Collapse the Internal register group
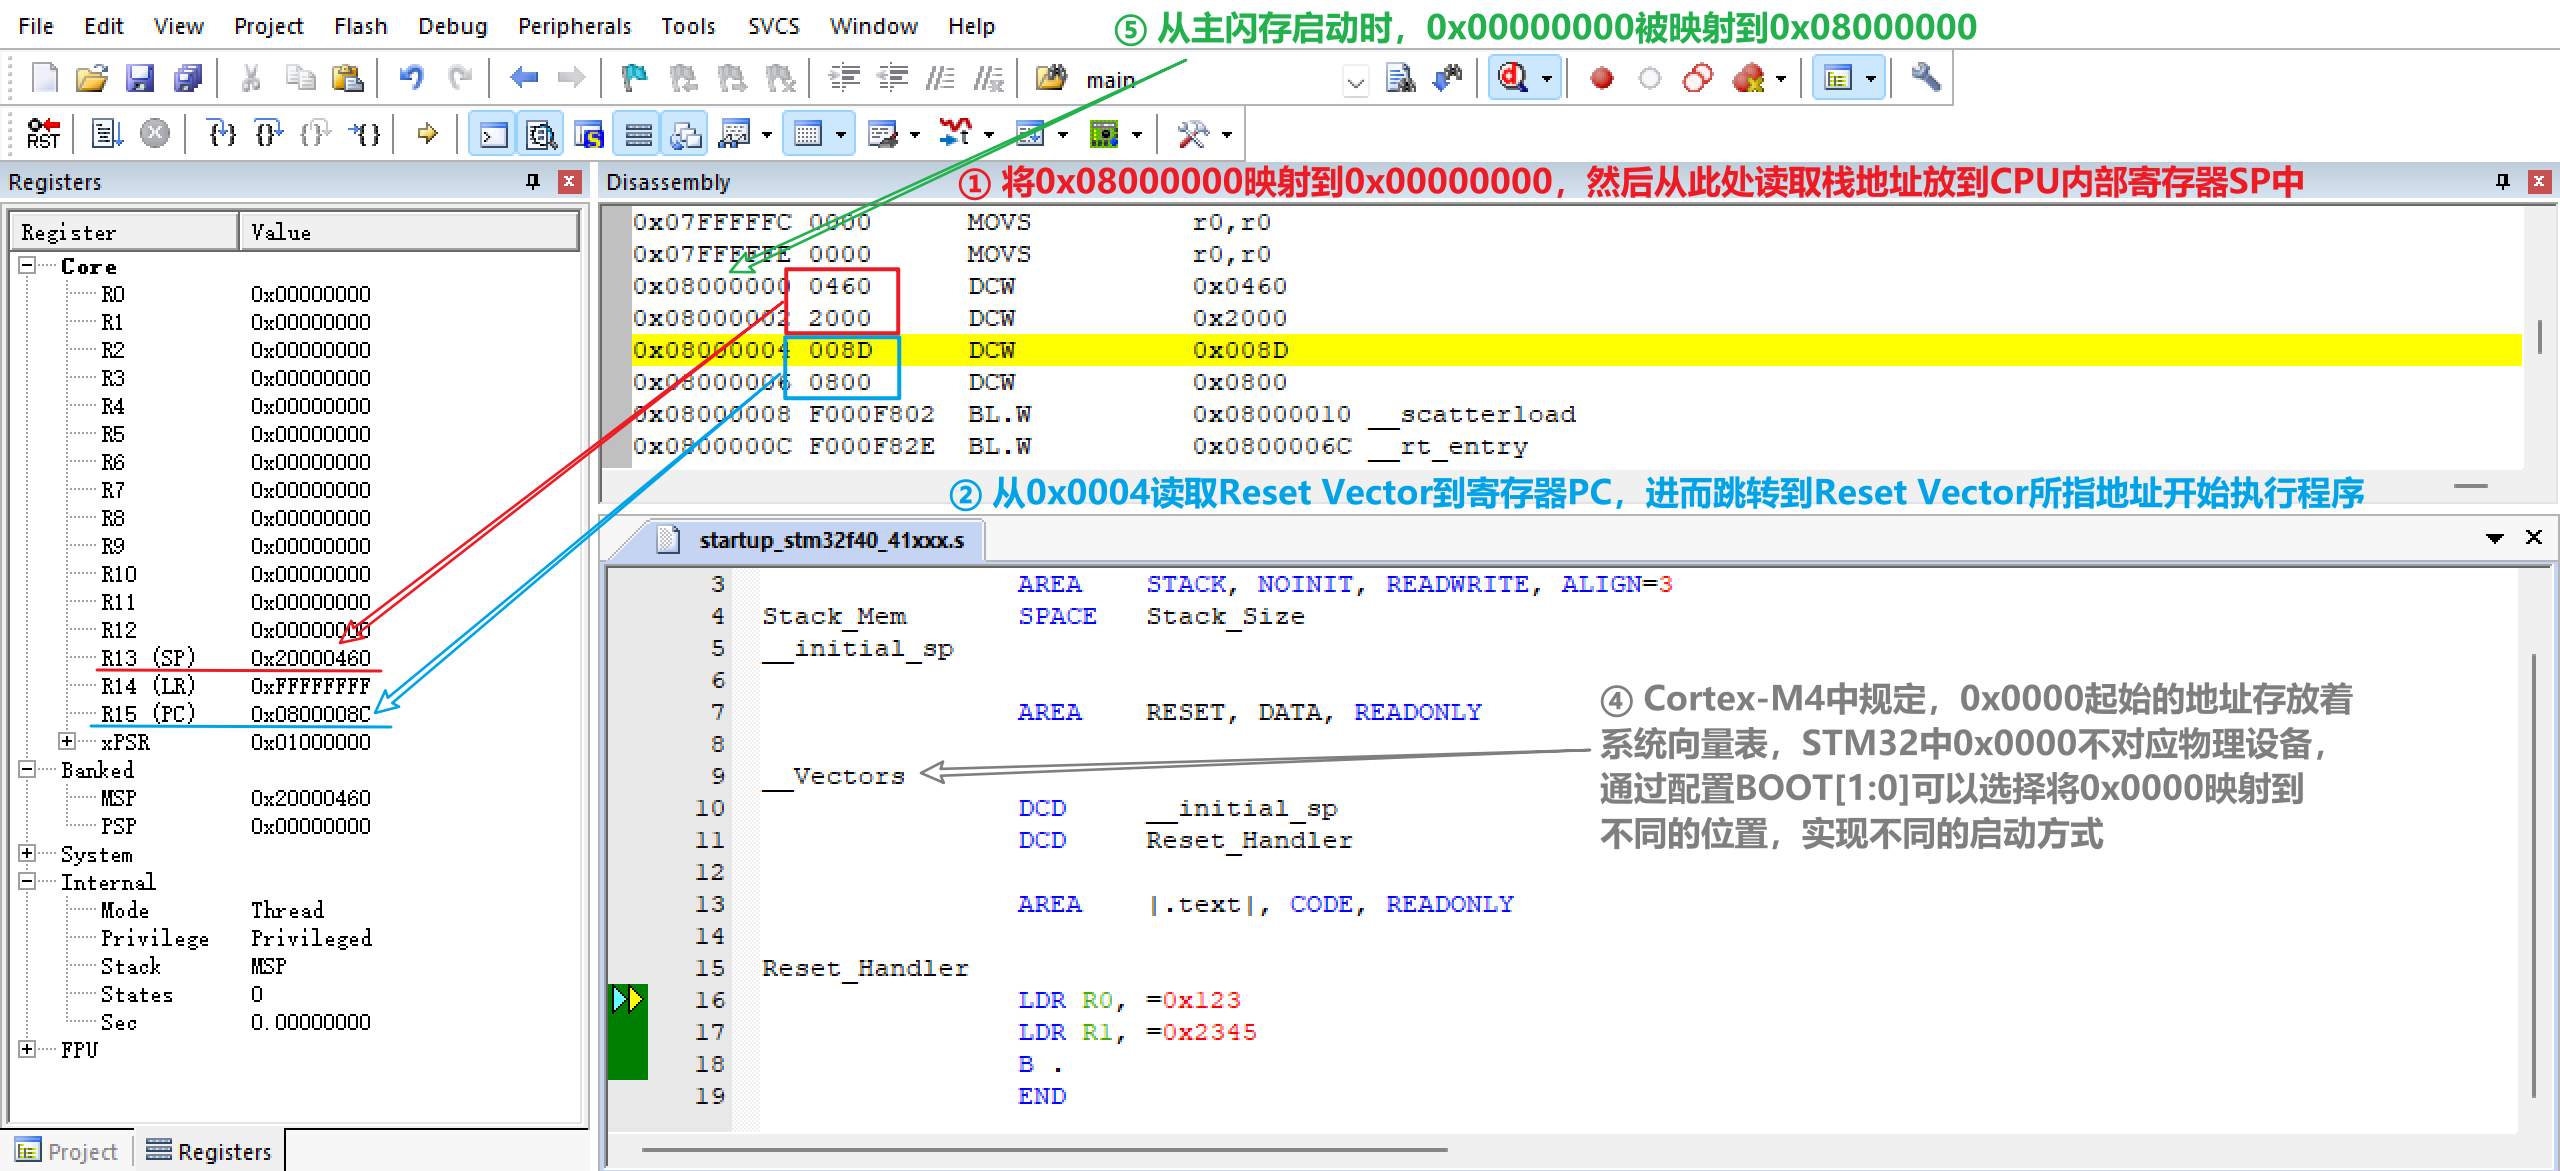 click(27, 882)
